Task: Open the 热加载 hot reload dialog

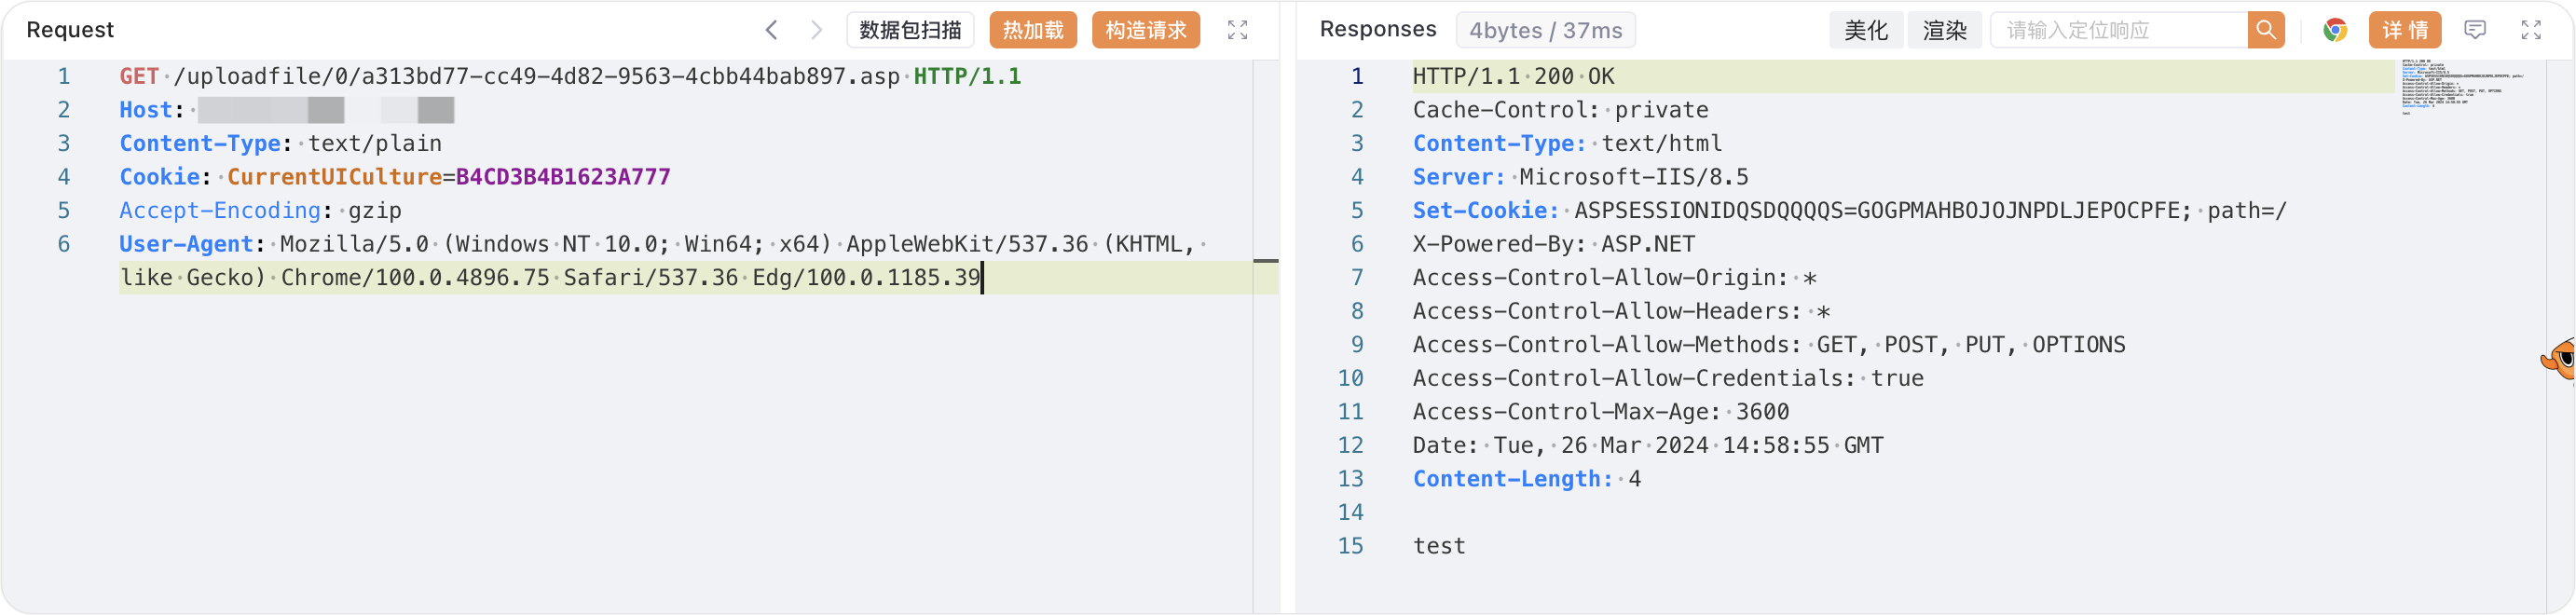Action: tap(1032, 29)
